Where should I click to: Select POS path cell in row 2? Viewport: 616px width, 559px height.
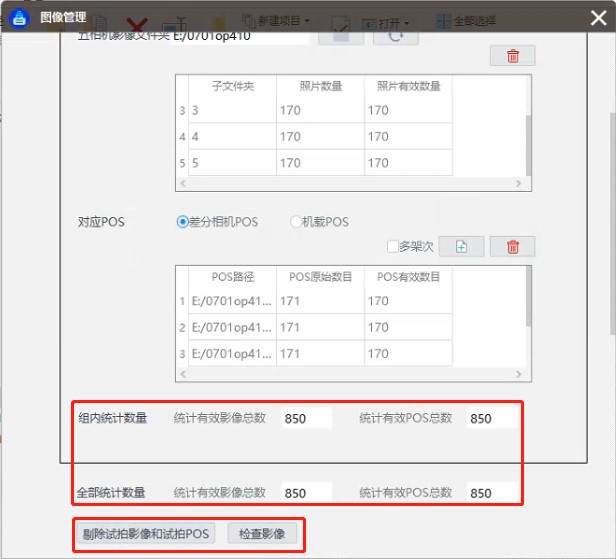click(233, 327)
